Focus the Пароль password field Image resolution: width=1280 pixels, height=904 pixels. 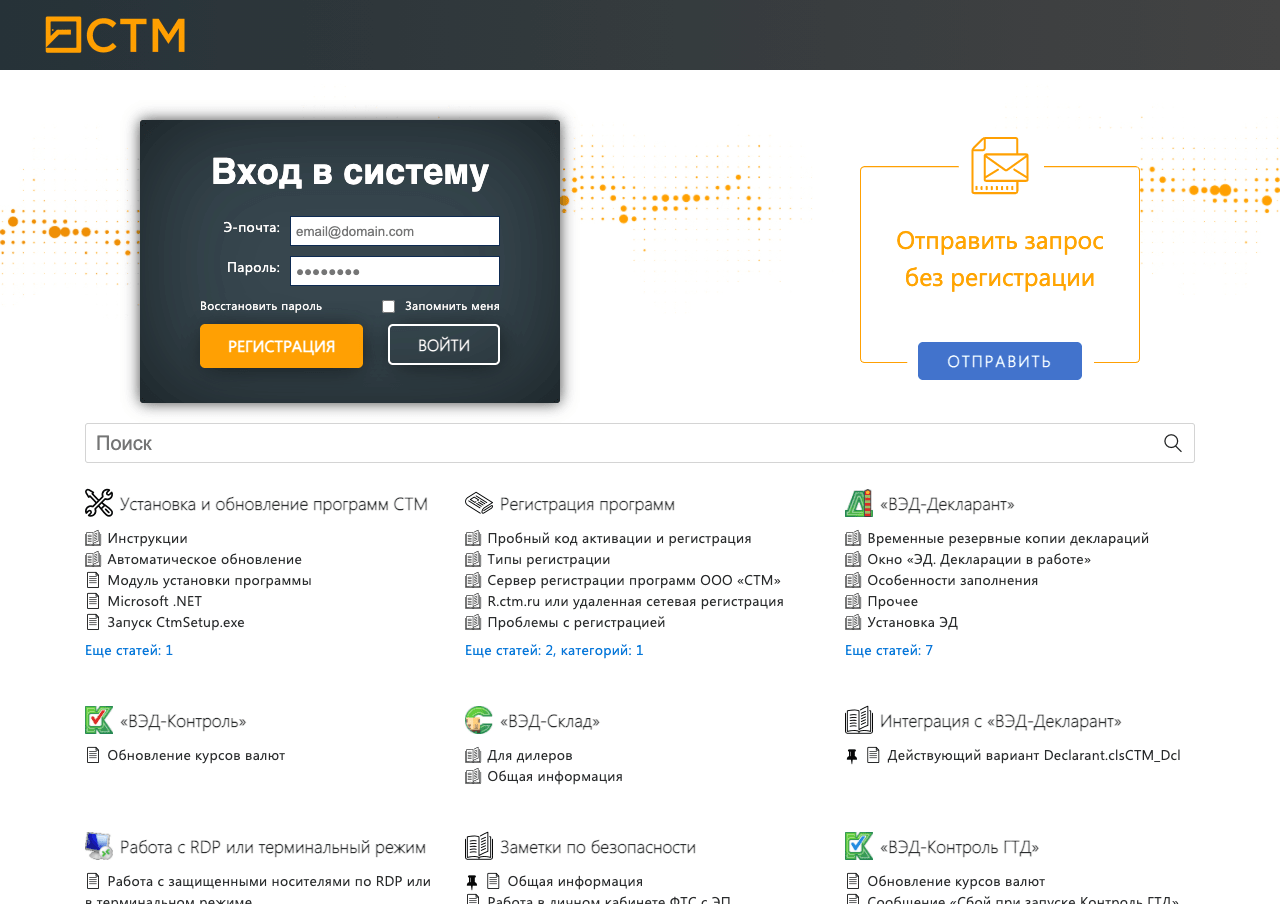tap(395, 271)
